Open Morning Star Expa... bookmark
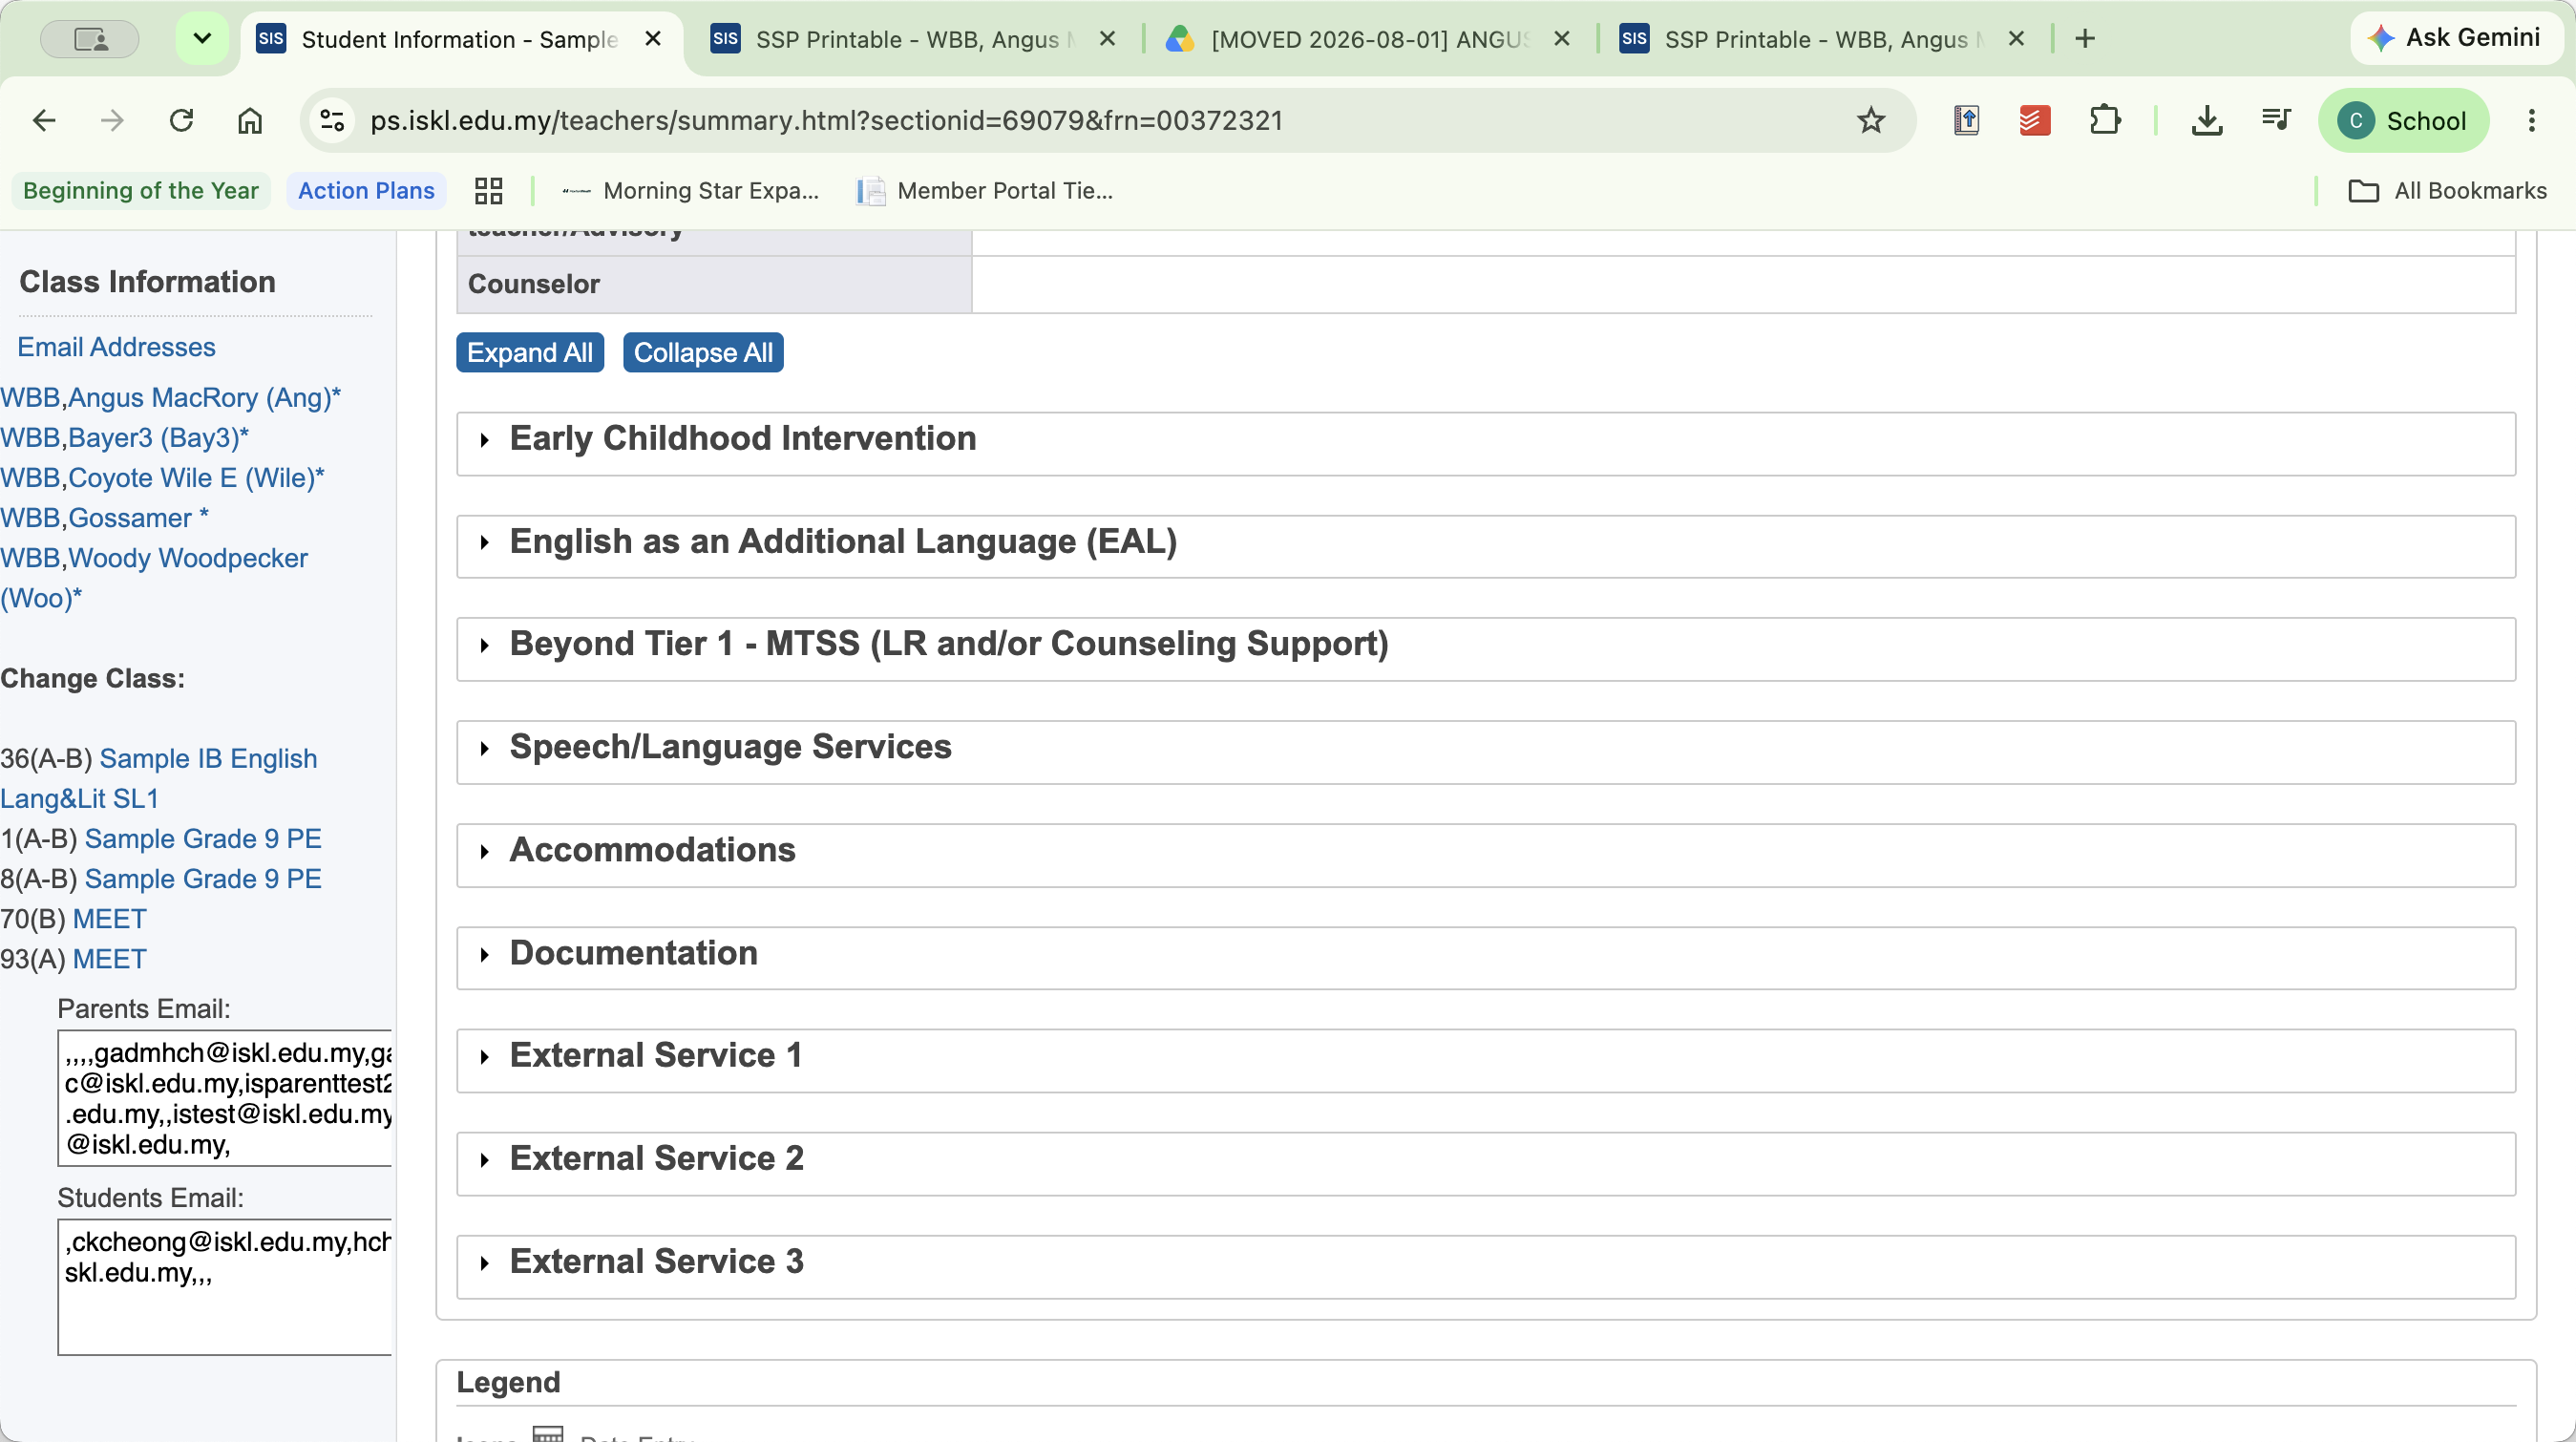The height and width of the screenshot is (1442, 2576). (x=690, y=191)
